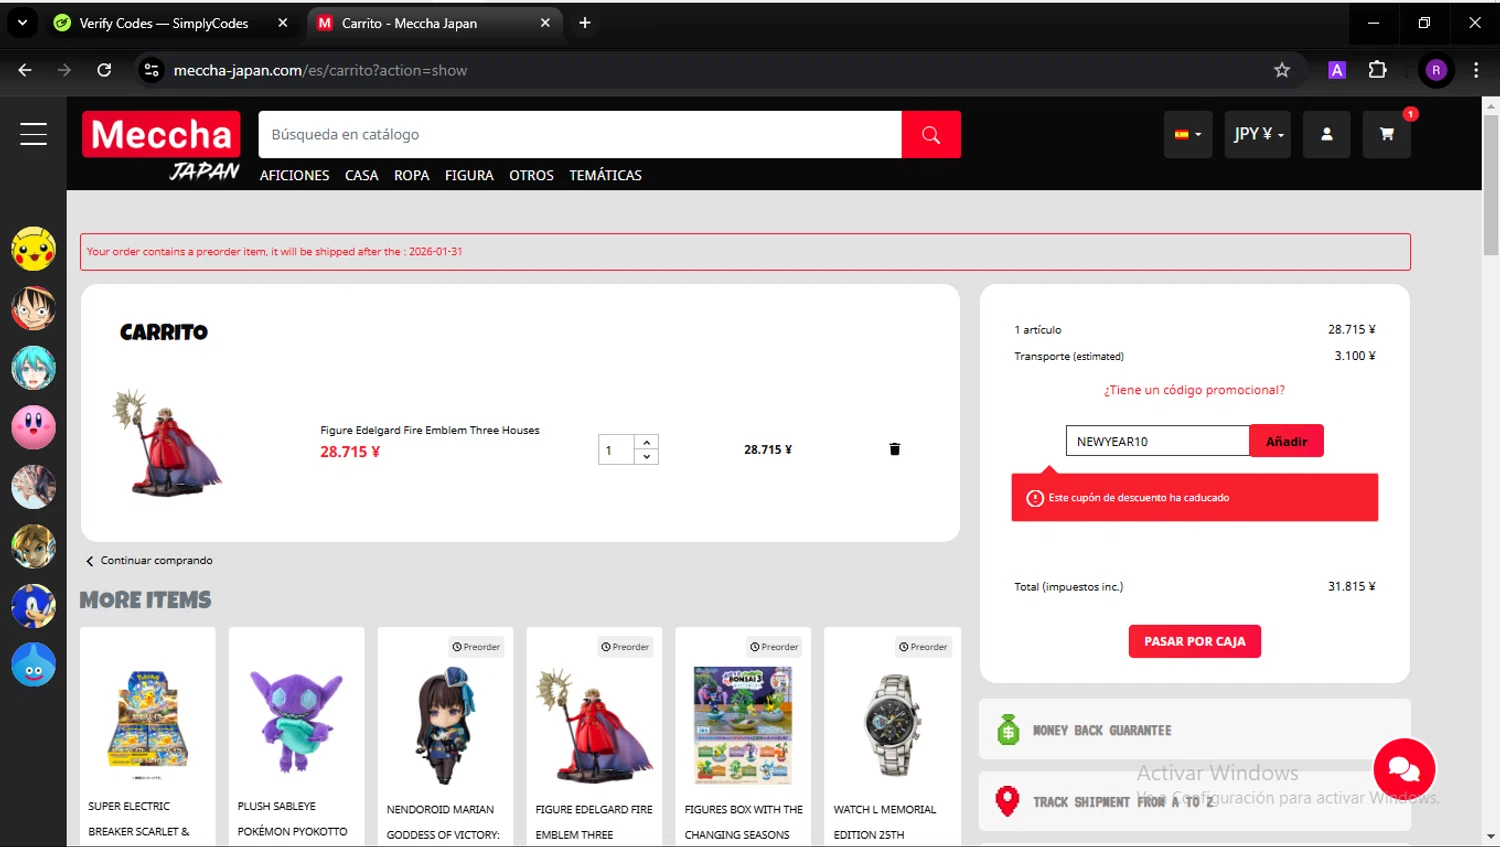The width and height of the screenshot is (1500, 847).
Task: Click the Meccha Japan logo
Action: 161,146
